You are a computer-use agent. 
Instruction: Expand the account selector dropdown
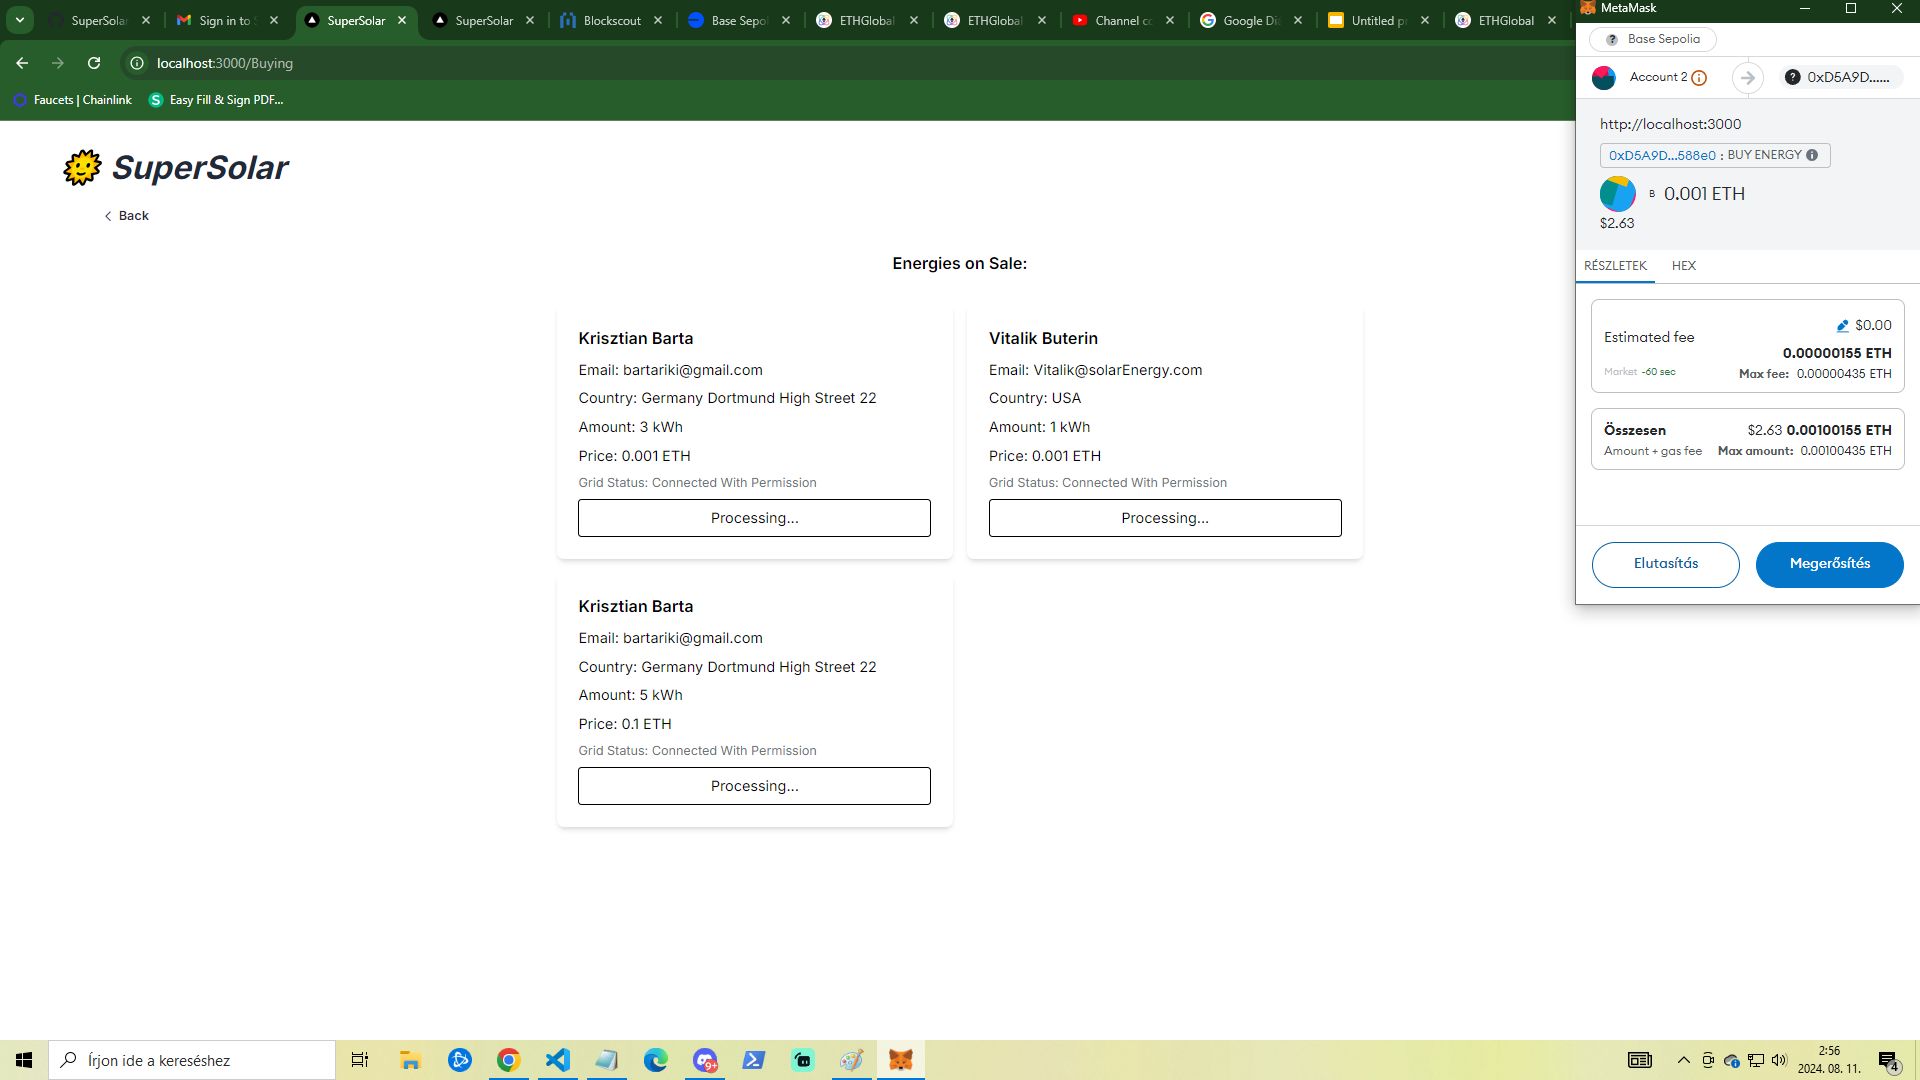coord(1651,76)
